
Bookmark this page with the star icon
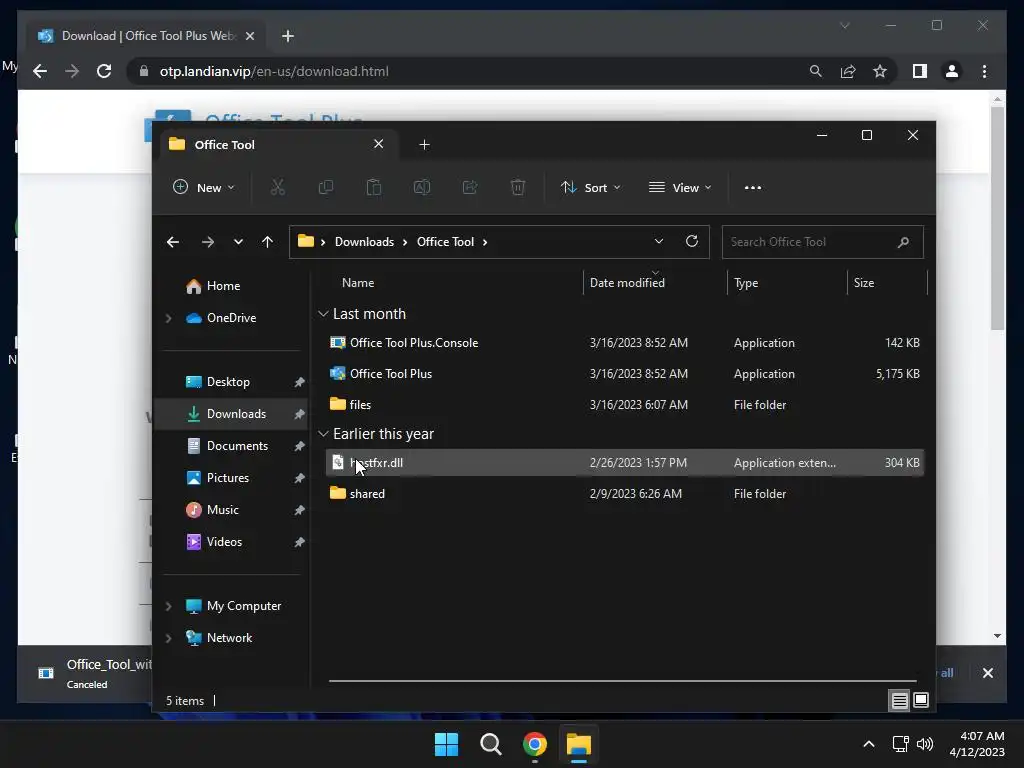(x=880, y=71)
